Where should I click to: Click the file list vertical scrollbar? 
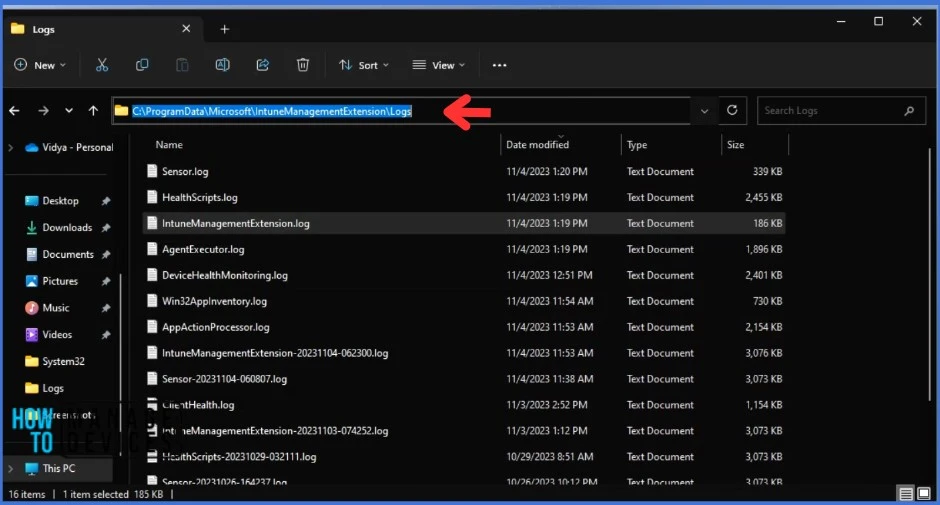click(930, 276)
